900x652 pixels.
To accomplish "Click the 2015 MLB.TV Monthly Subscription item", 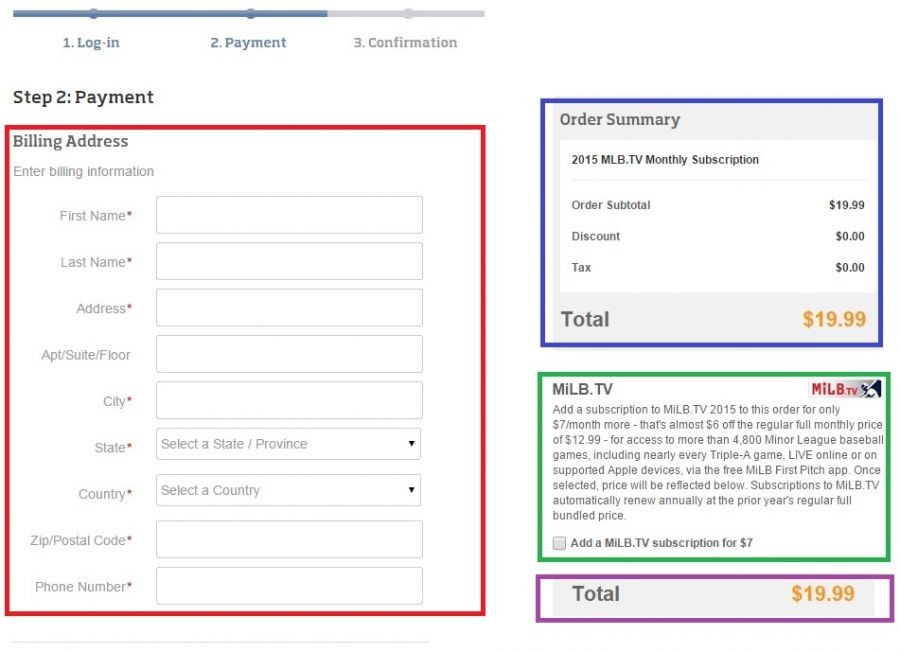I will point(665,160).
